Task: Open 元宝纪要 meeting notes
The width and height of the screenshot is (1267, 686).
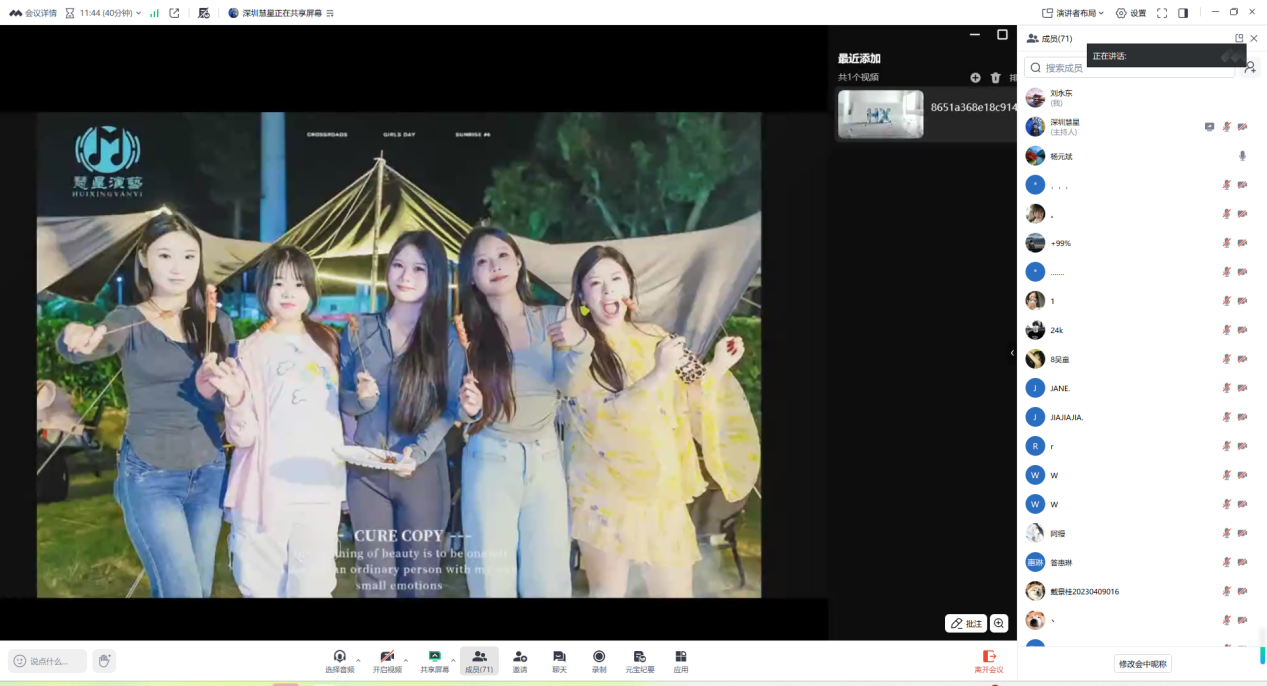Action: (x=640, y=661)
